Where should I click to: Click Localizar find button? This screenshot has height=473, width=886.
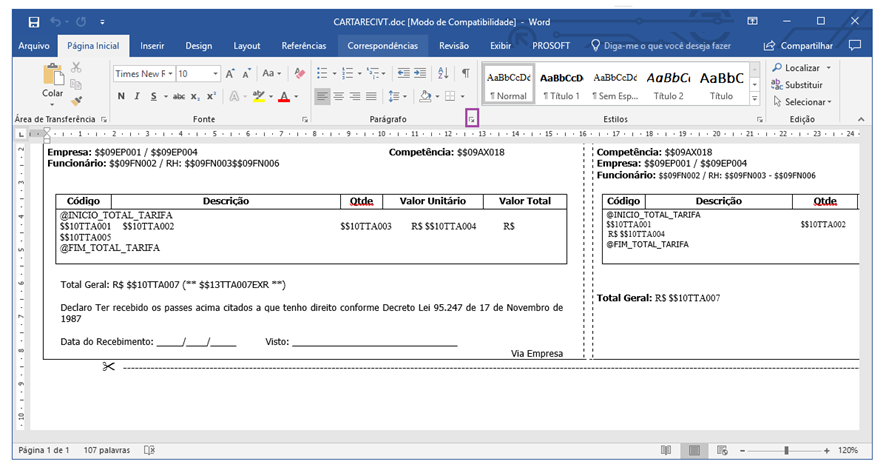801,67
